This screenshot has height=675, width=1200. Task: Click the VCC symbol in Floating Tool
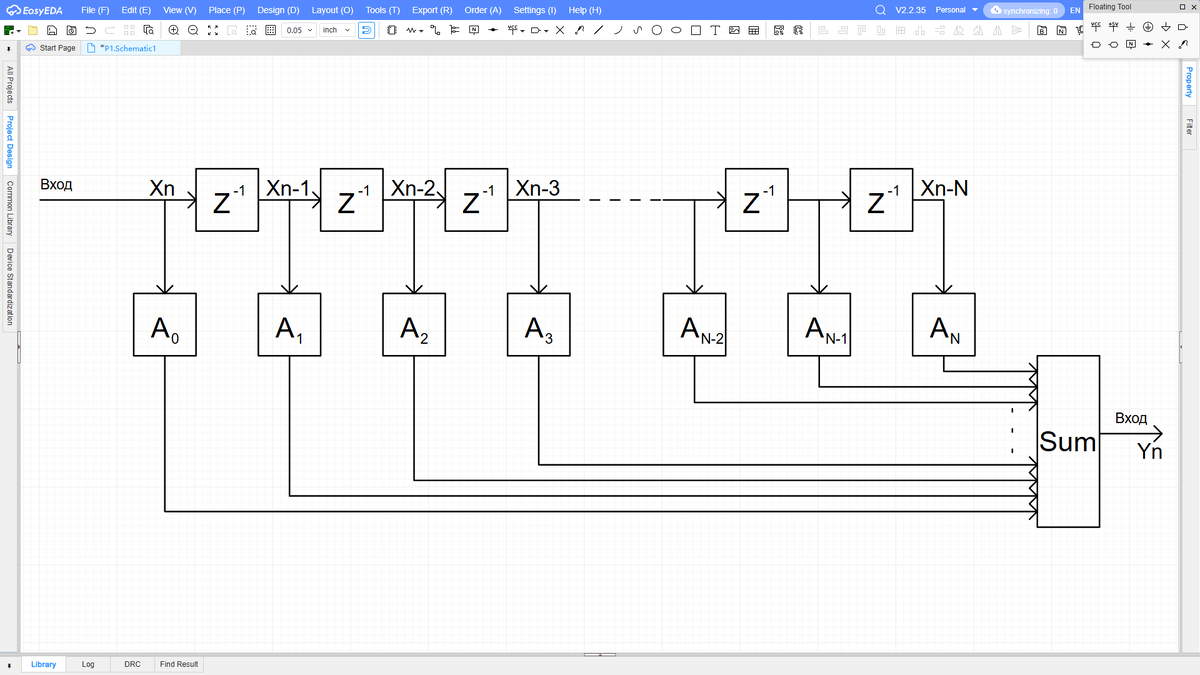(1096, 26)
